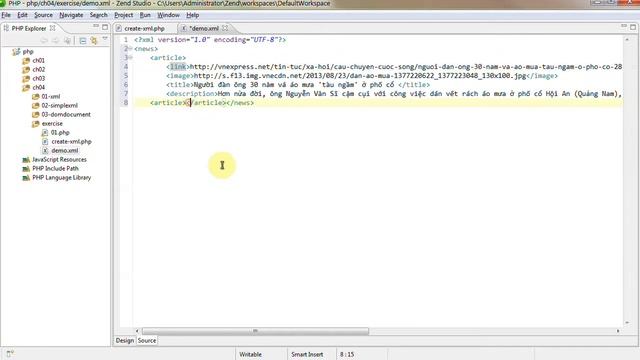
Task: Click the Smart Insert status field
Action: (307, 354)
